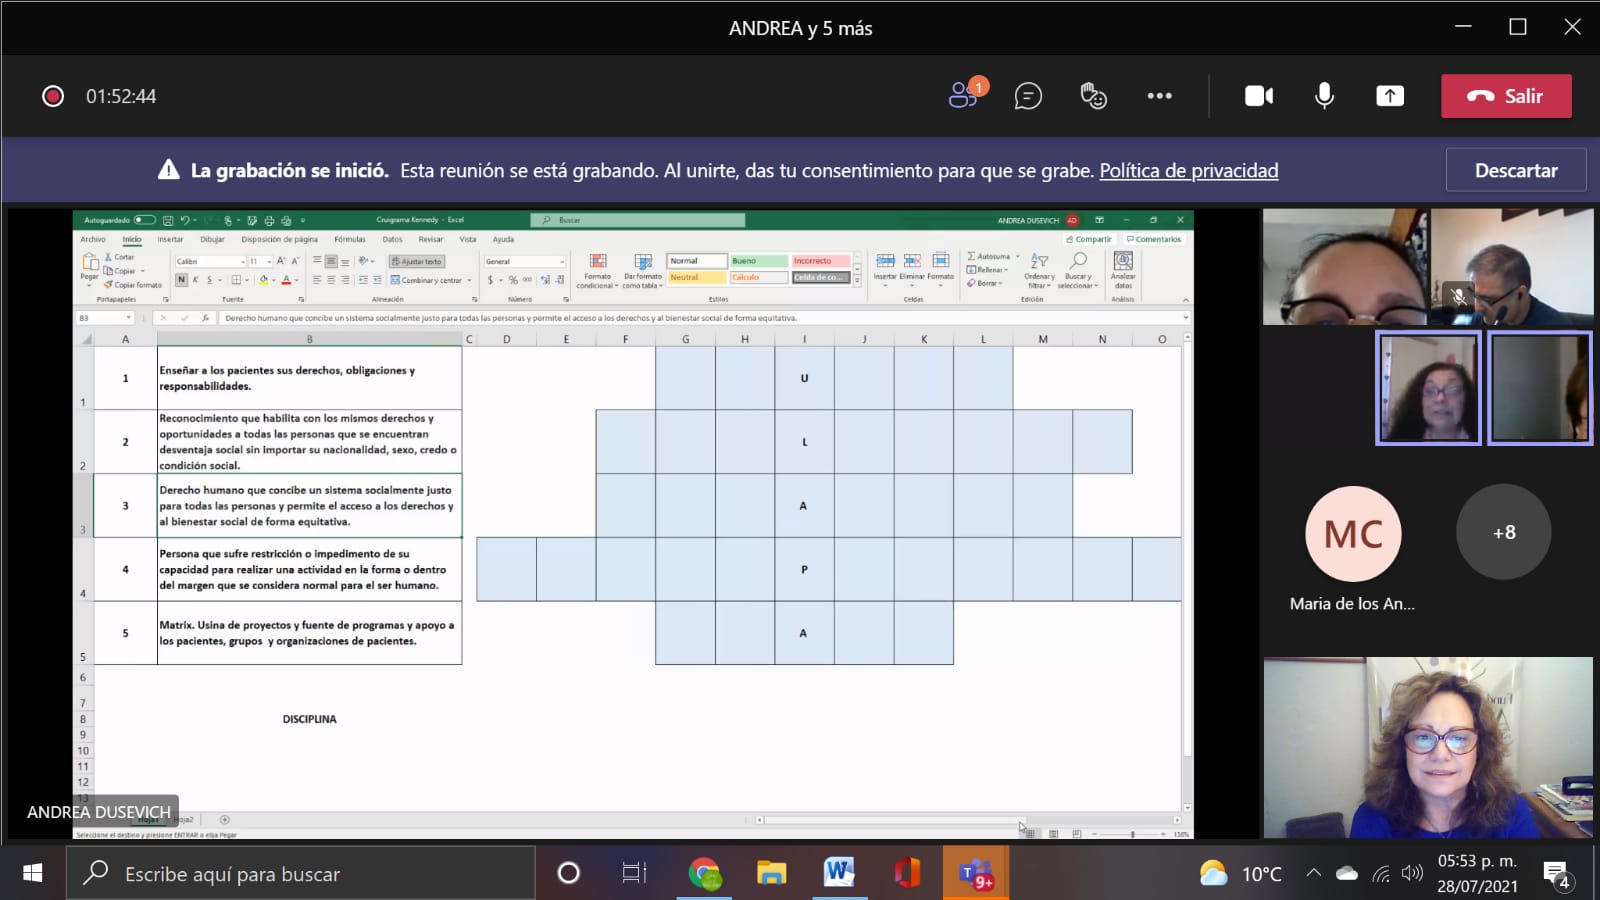Screen dimensions: 1600x900
Task: Toggle bold N formatting
Action: [181, 280]
